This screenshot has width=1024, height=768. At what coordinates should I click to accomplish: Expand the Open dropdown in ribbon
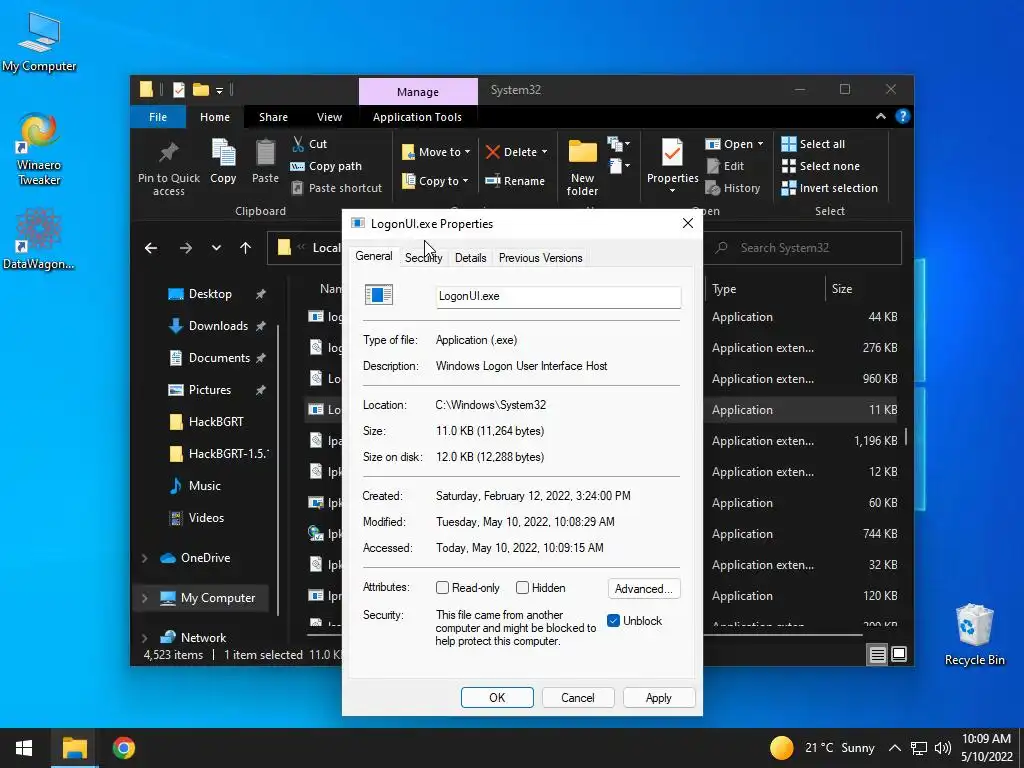760,144
